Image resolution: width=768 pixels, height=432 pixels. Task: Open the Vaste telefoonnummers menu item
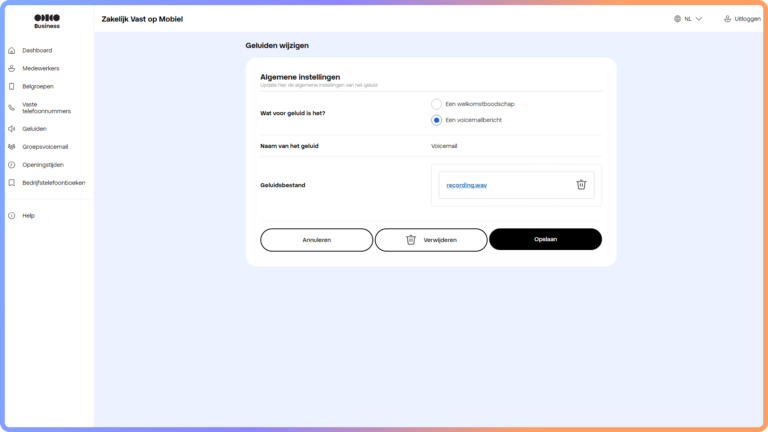pos(47,108)
